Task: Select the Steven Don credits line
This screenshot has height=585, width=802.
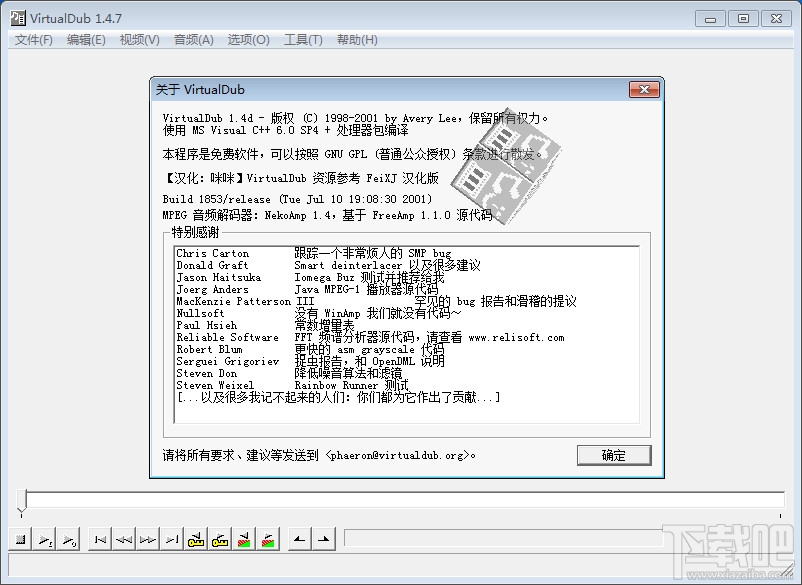Action: pyautogui.click(x=289, y=373)
